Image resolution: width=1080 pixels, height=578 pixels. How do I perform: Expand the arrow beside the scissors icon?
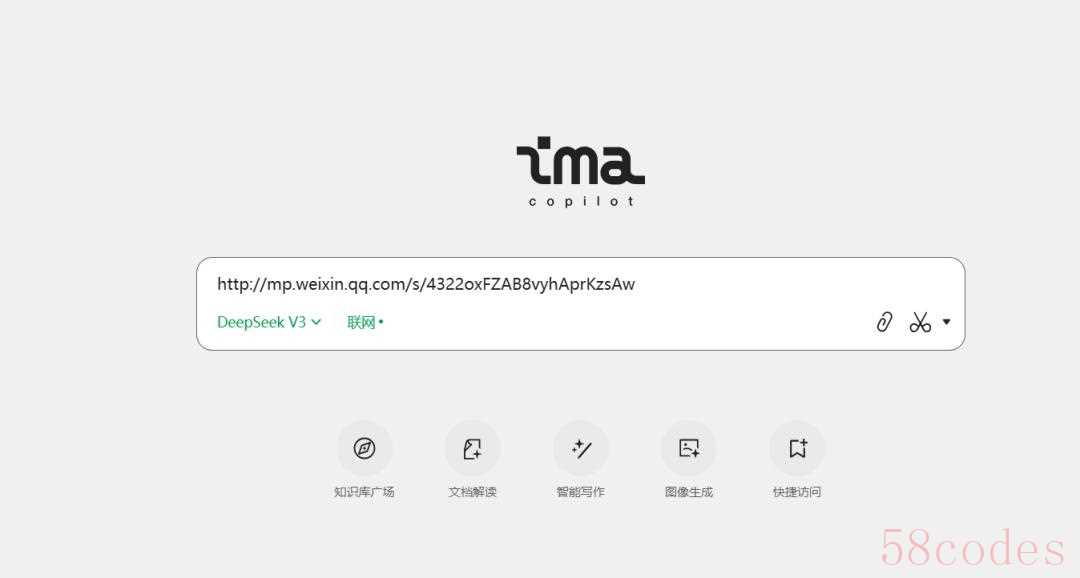point(946,322)
